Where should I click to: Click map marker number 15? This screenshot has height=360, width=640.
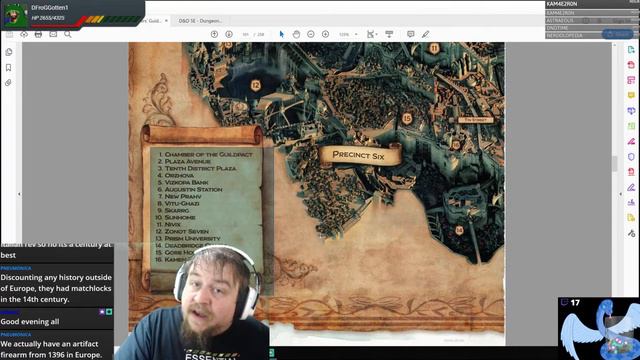coord(407,119)
